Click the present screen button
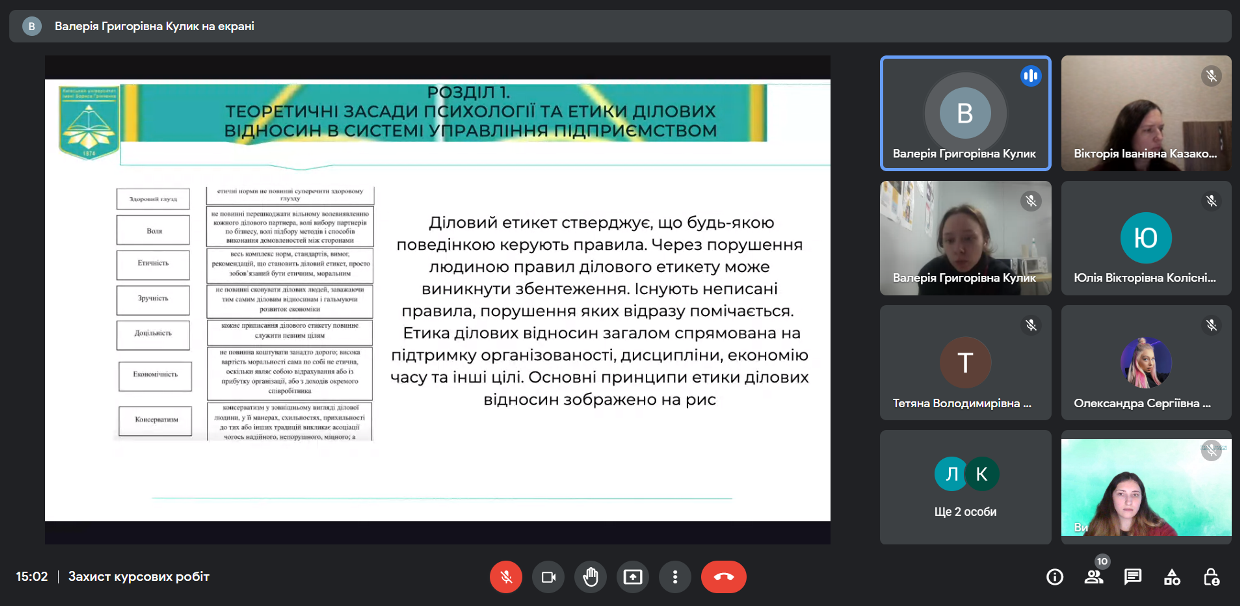The image size is (1240, 606). [x=632, y=577]
